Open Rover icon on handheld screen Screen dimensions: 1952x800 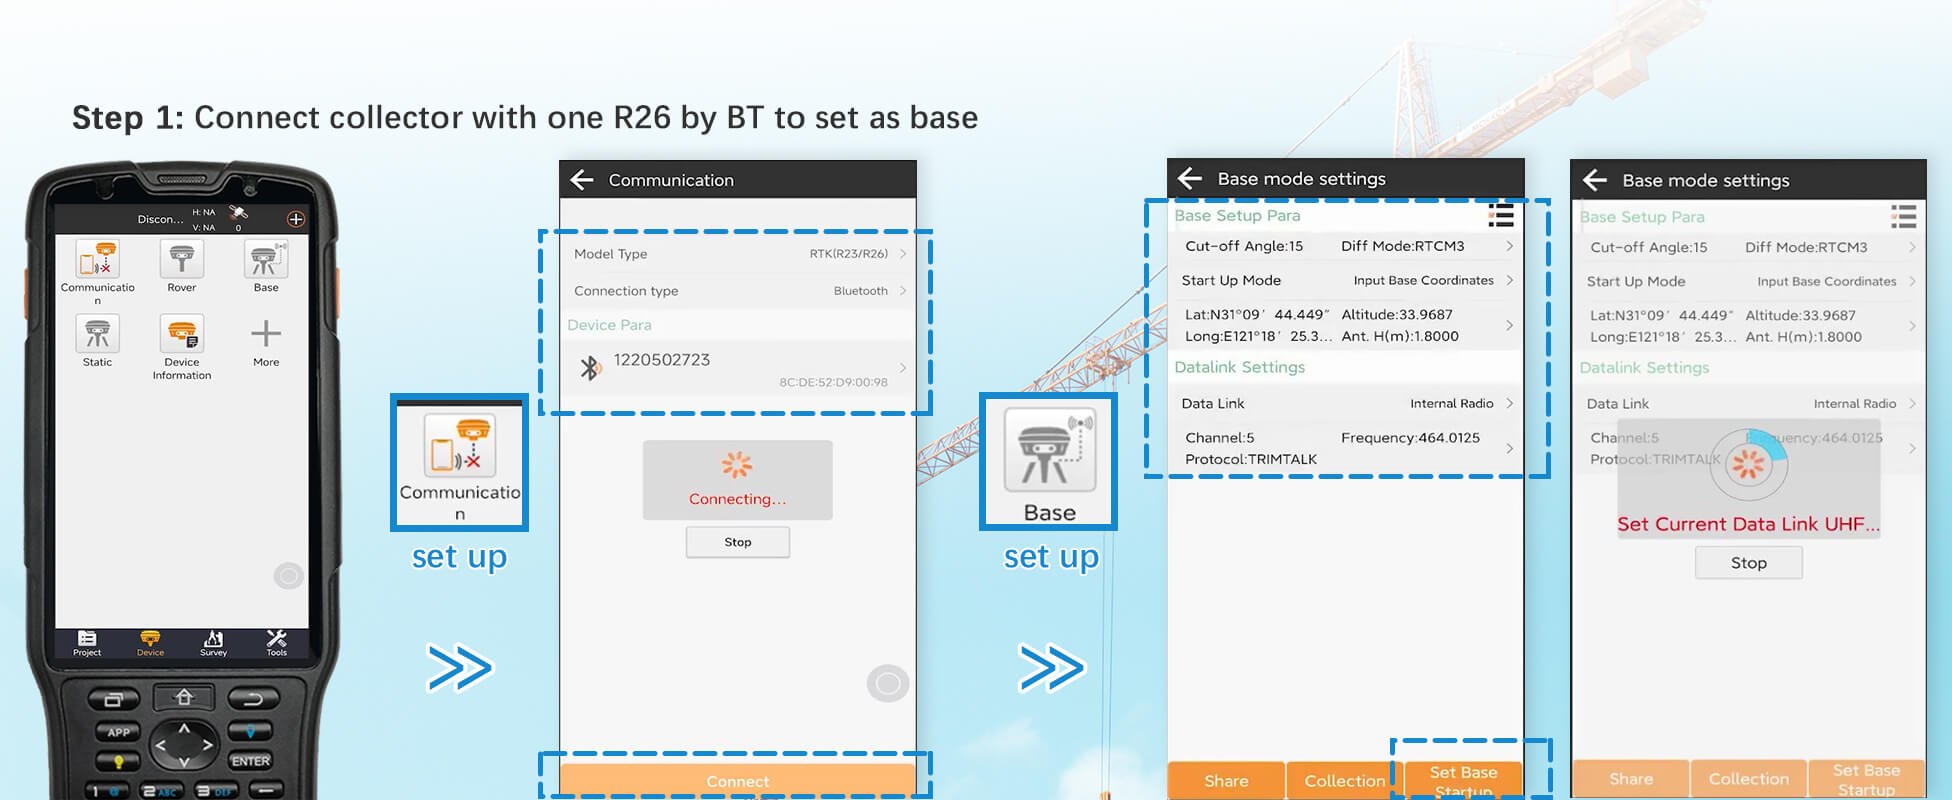tap(182, 260)
